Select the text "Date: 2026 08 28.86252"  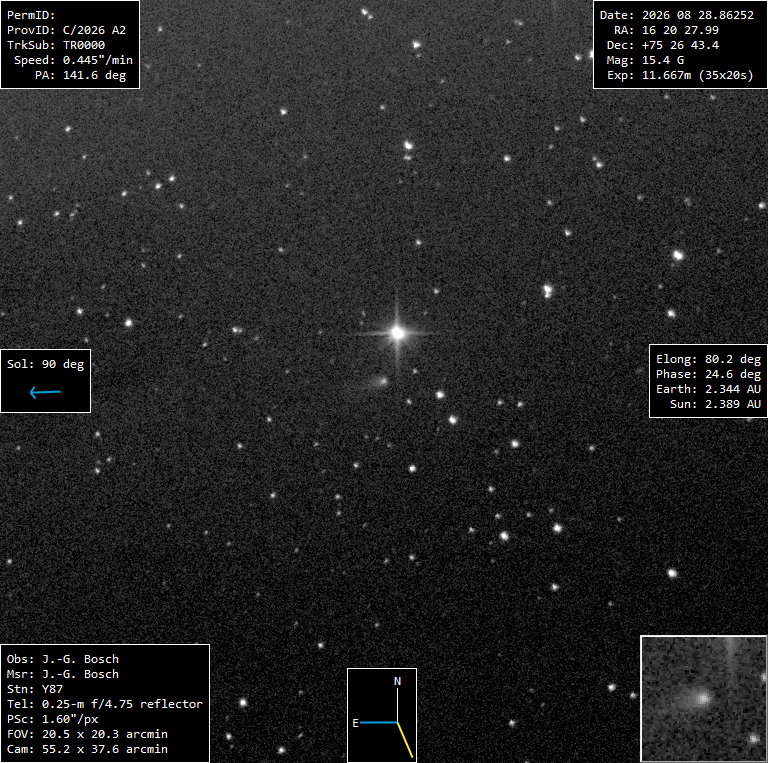677,15
